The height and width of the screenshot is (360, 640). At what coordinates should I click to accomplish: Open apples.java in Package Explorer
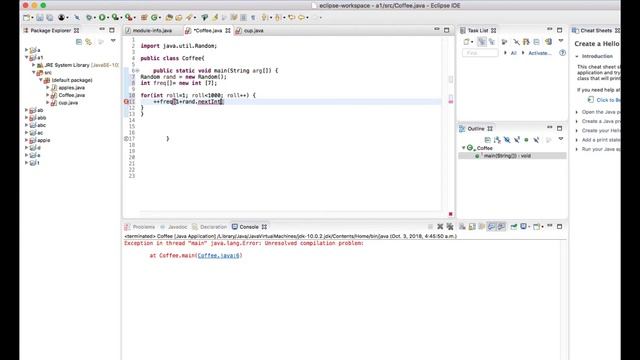(71, 88)
